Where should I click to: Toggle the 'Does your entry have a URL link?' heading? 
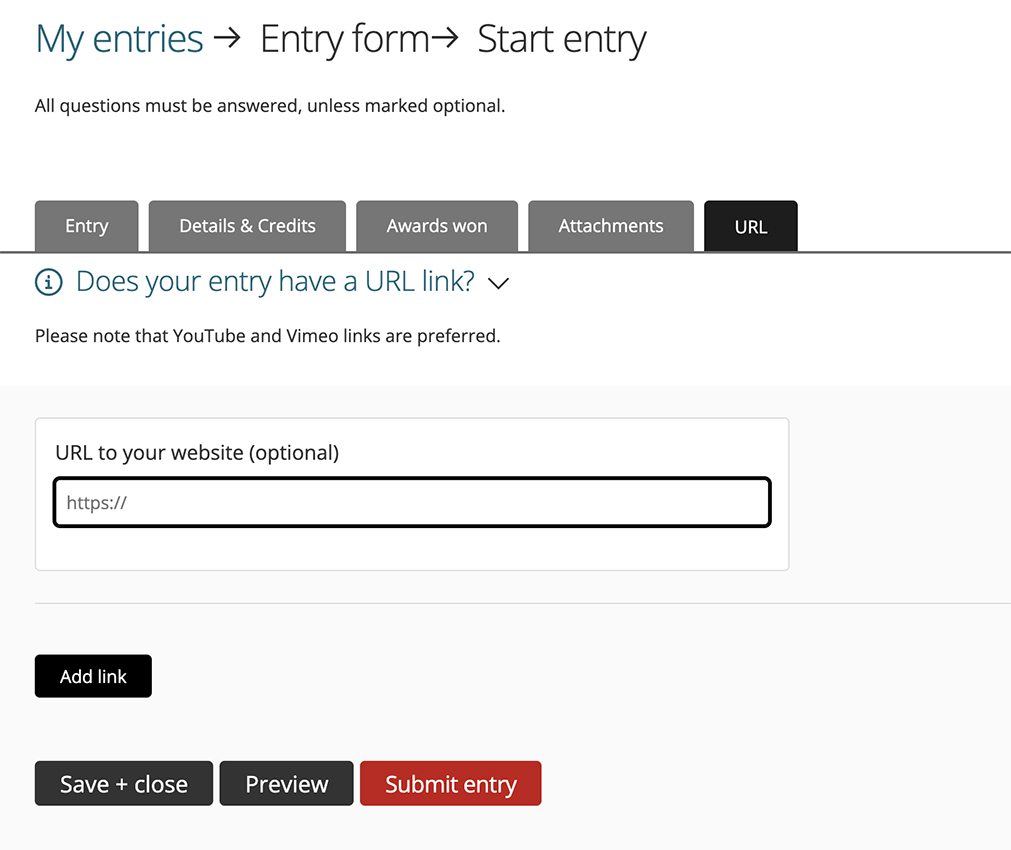tap(275, 282)
